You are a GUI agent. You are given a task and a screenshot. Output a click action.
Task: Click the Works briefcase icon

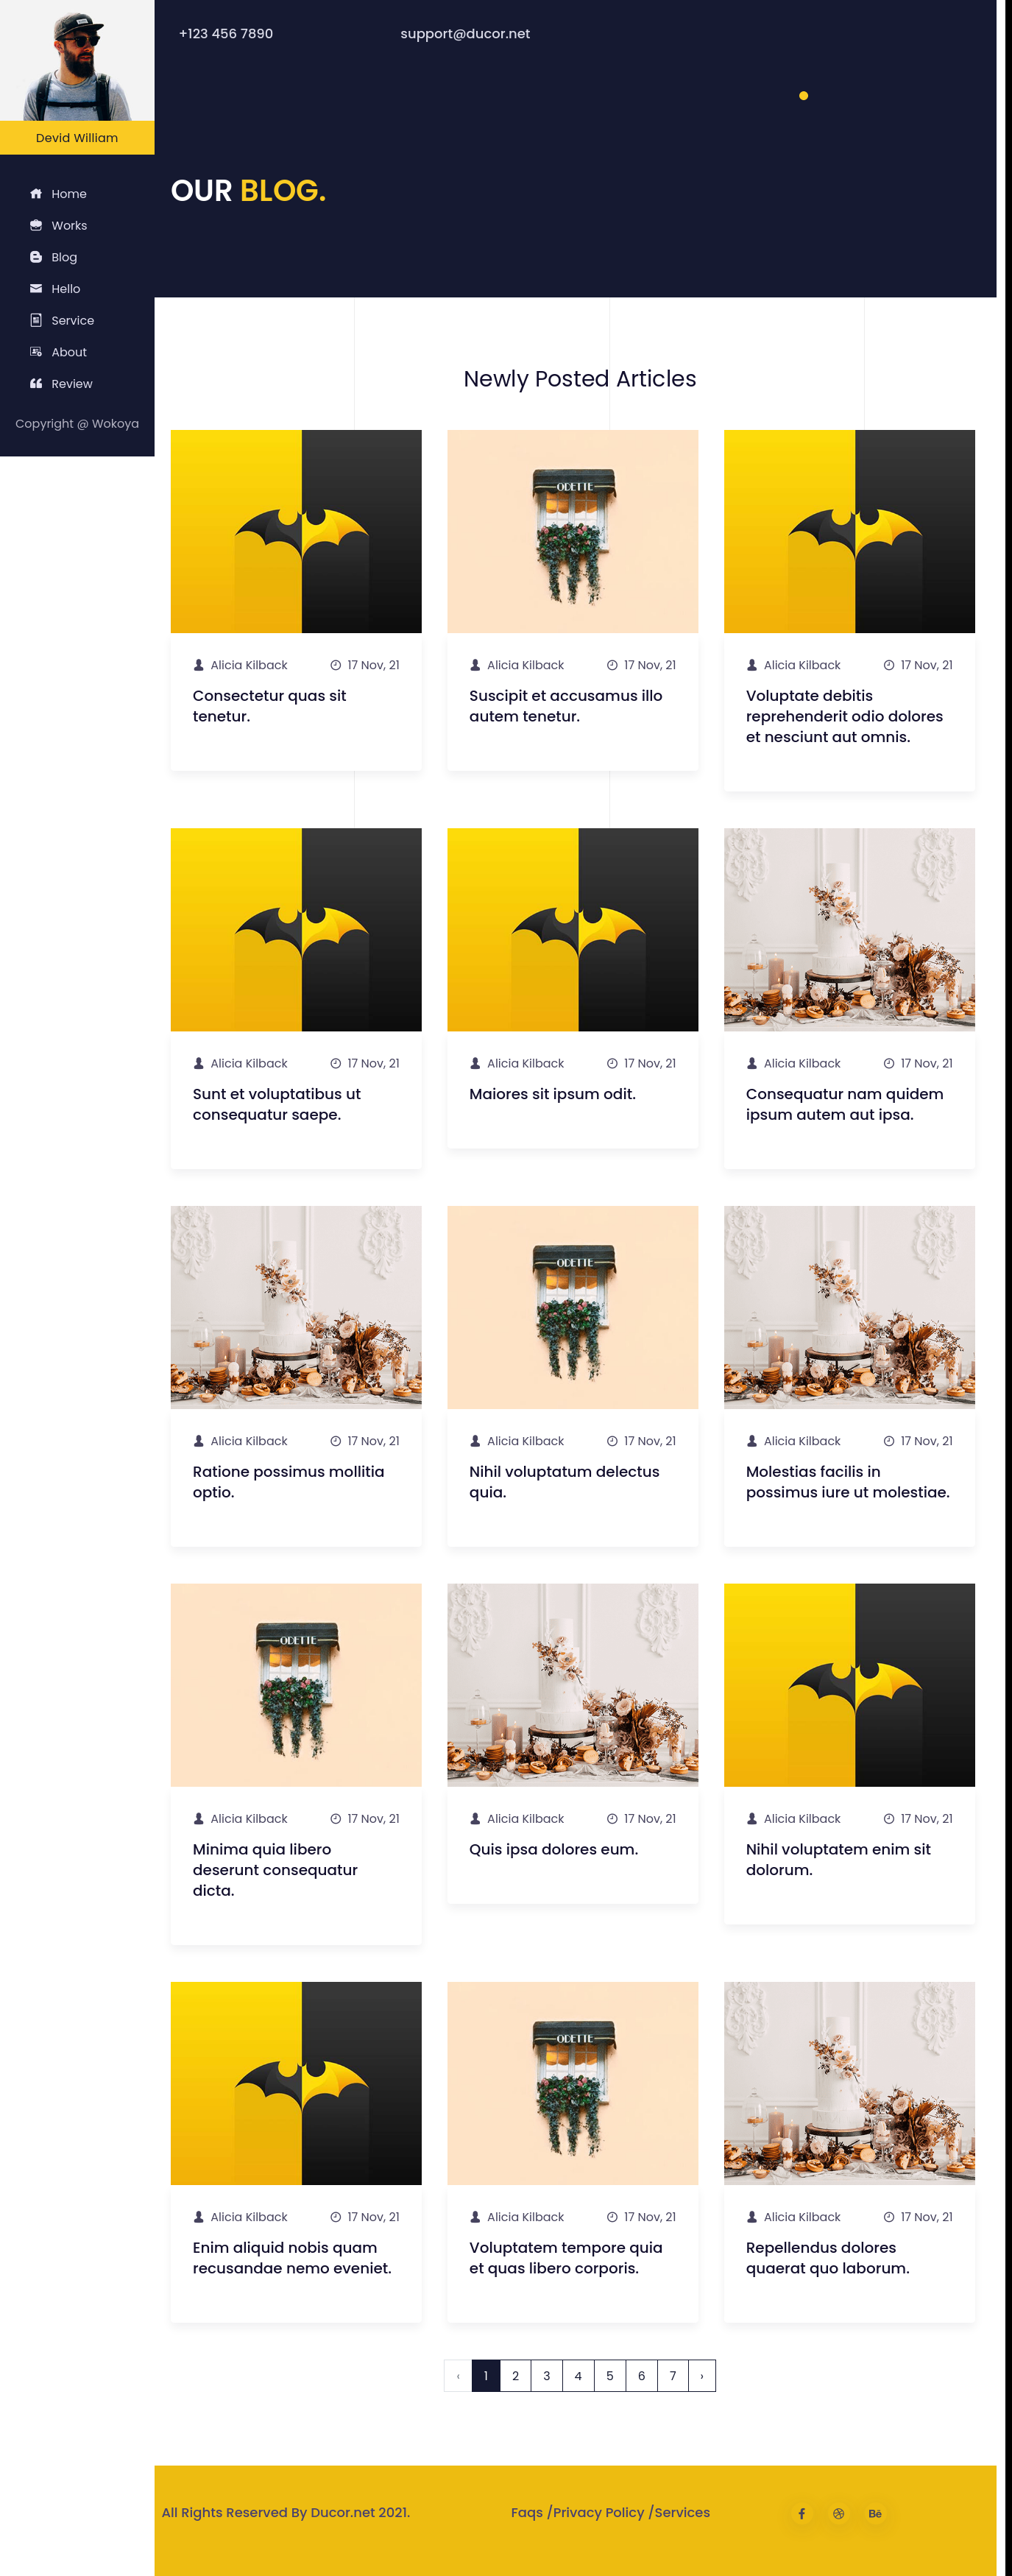[36, 226]
